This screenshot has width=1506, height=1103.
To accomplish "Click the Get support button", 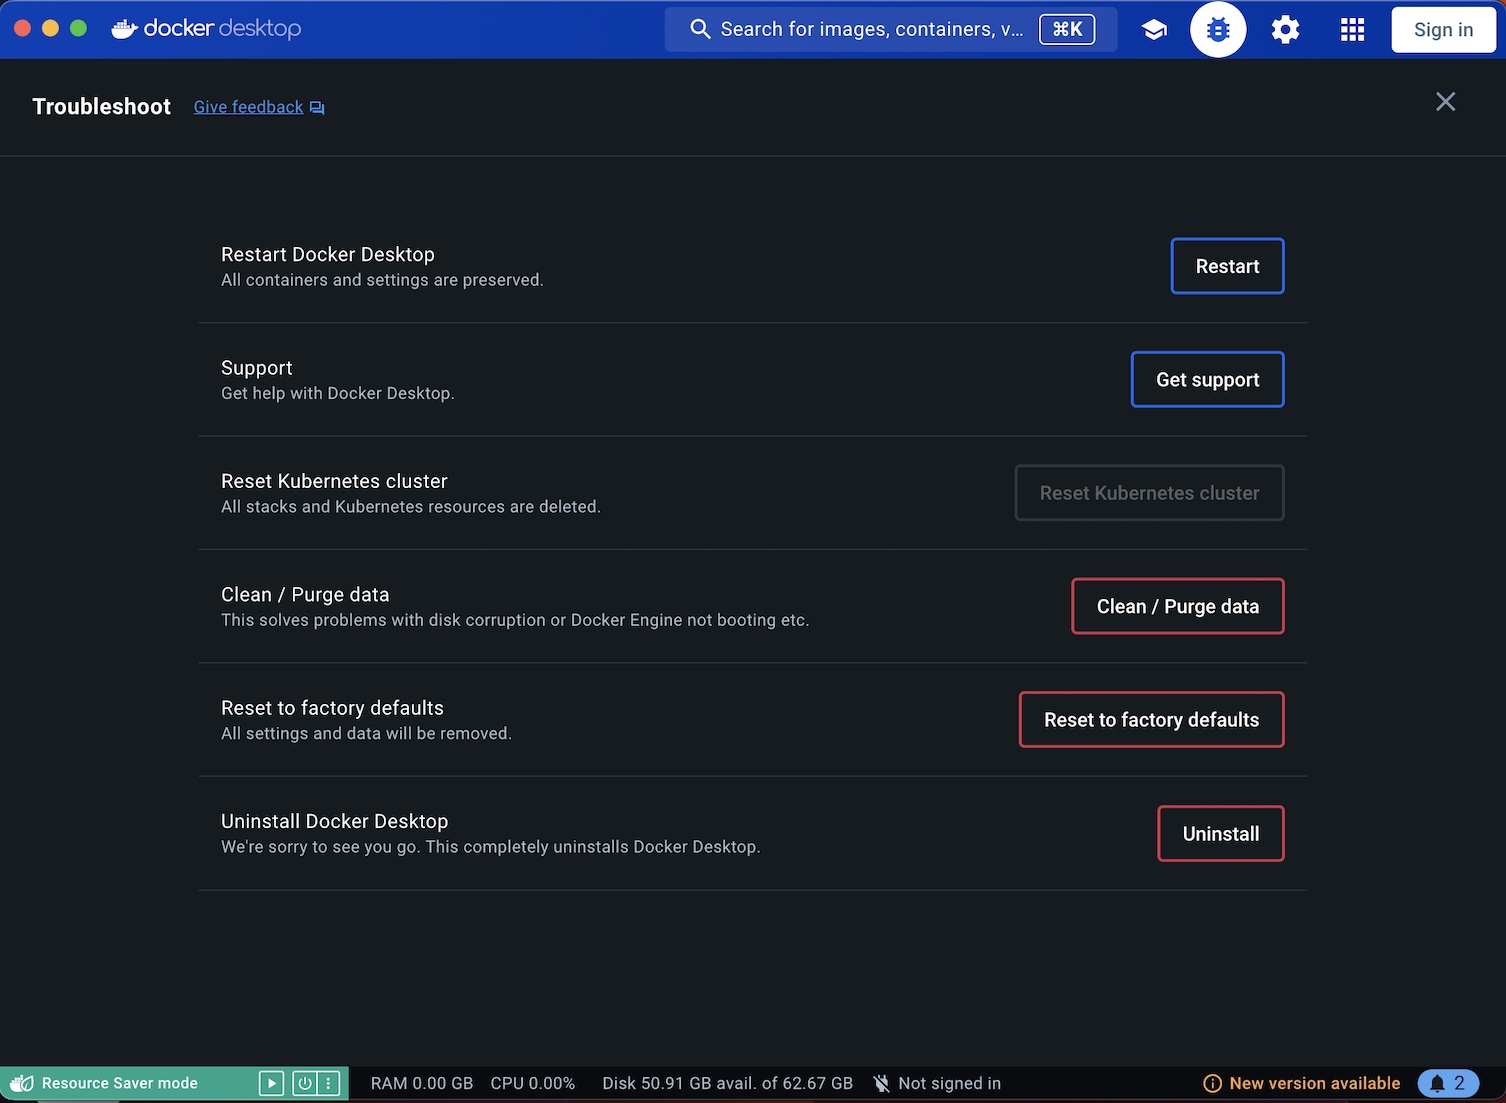I will point(1207,379).
